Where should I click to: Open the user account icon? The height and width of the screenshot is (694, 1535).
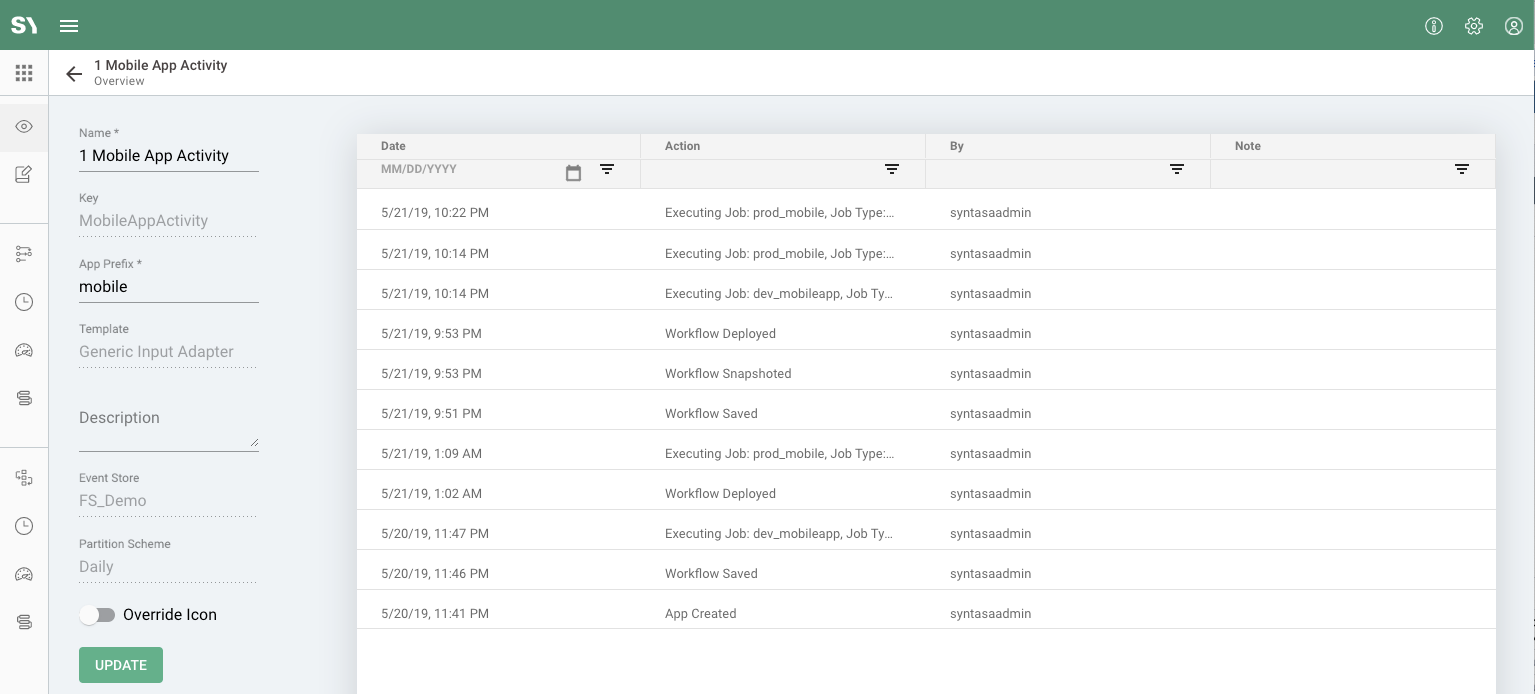pos(1513,26)
